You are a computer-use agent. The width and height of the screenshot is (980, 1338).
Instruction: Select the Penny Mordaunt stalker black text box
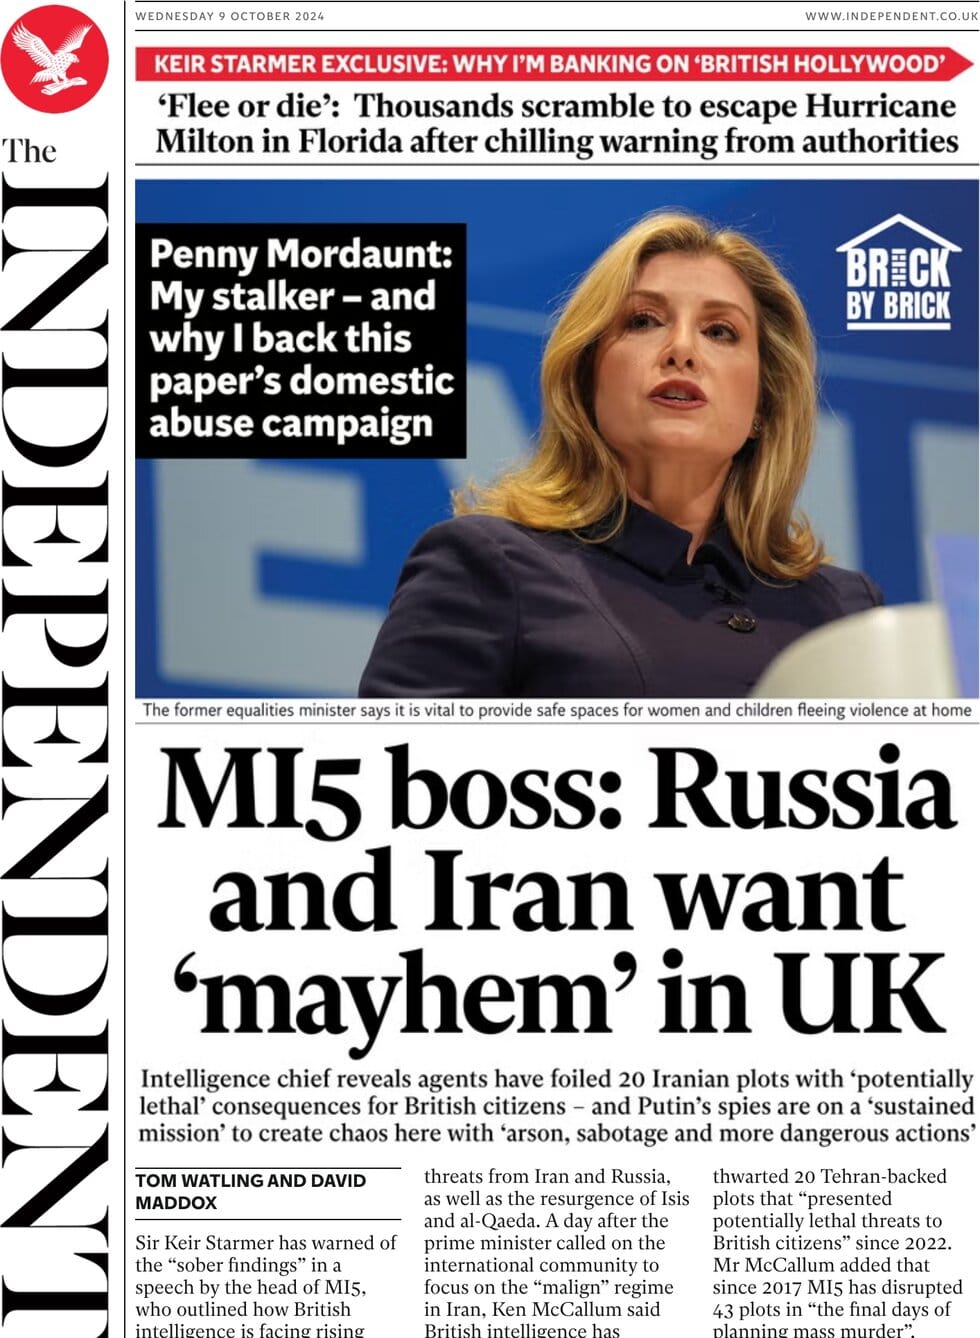click(300, 340)
